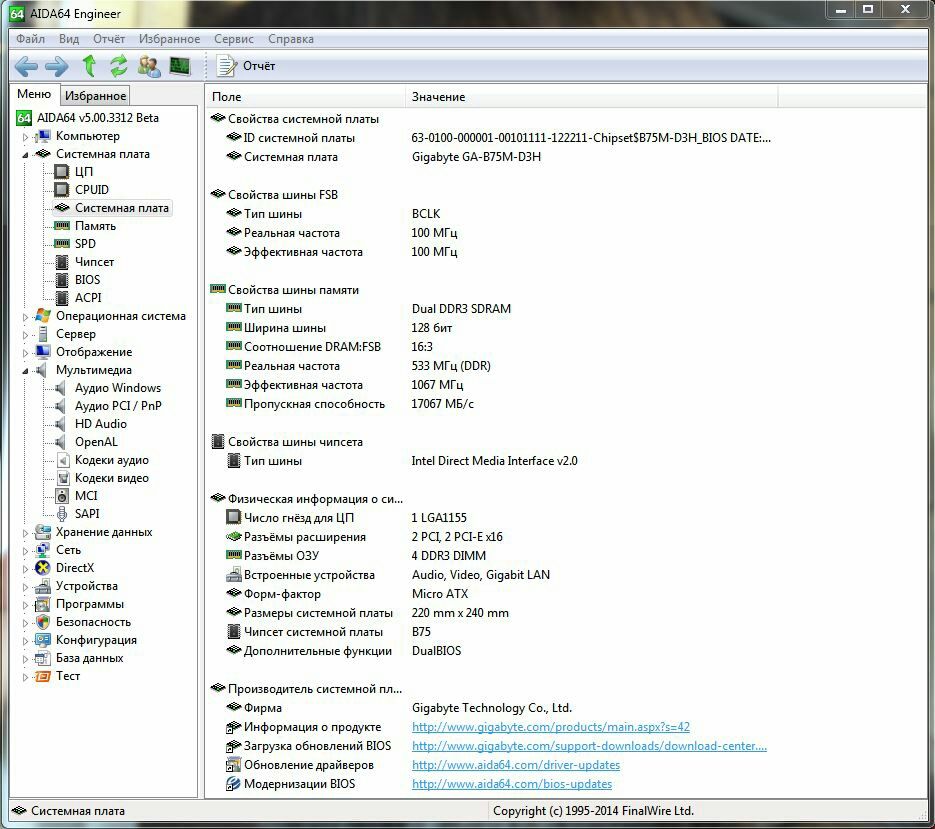
Task: Click the Аудио Windows speaker icon
Action: click(x=61, y=388)
